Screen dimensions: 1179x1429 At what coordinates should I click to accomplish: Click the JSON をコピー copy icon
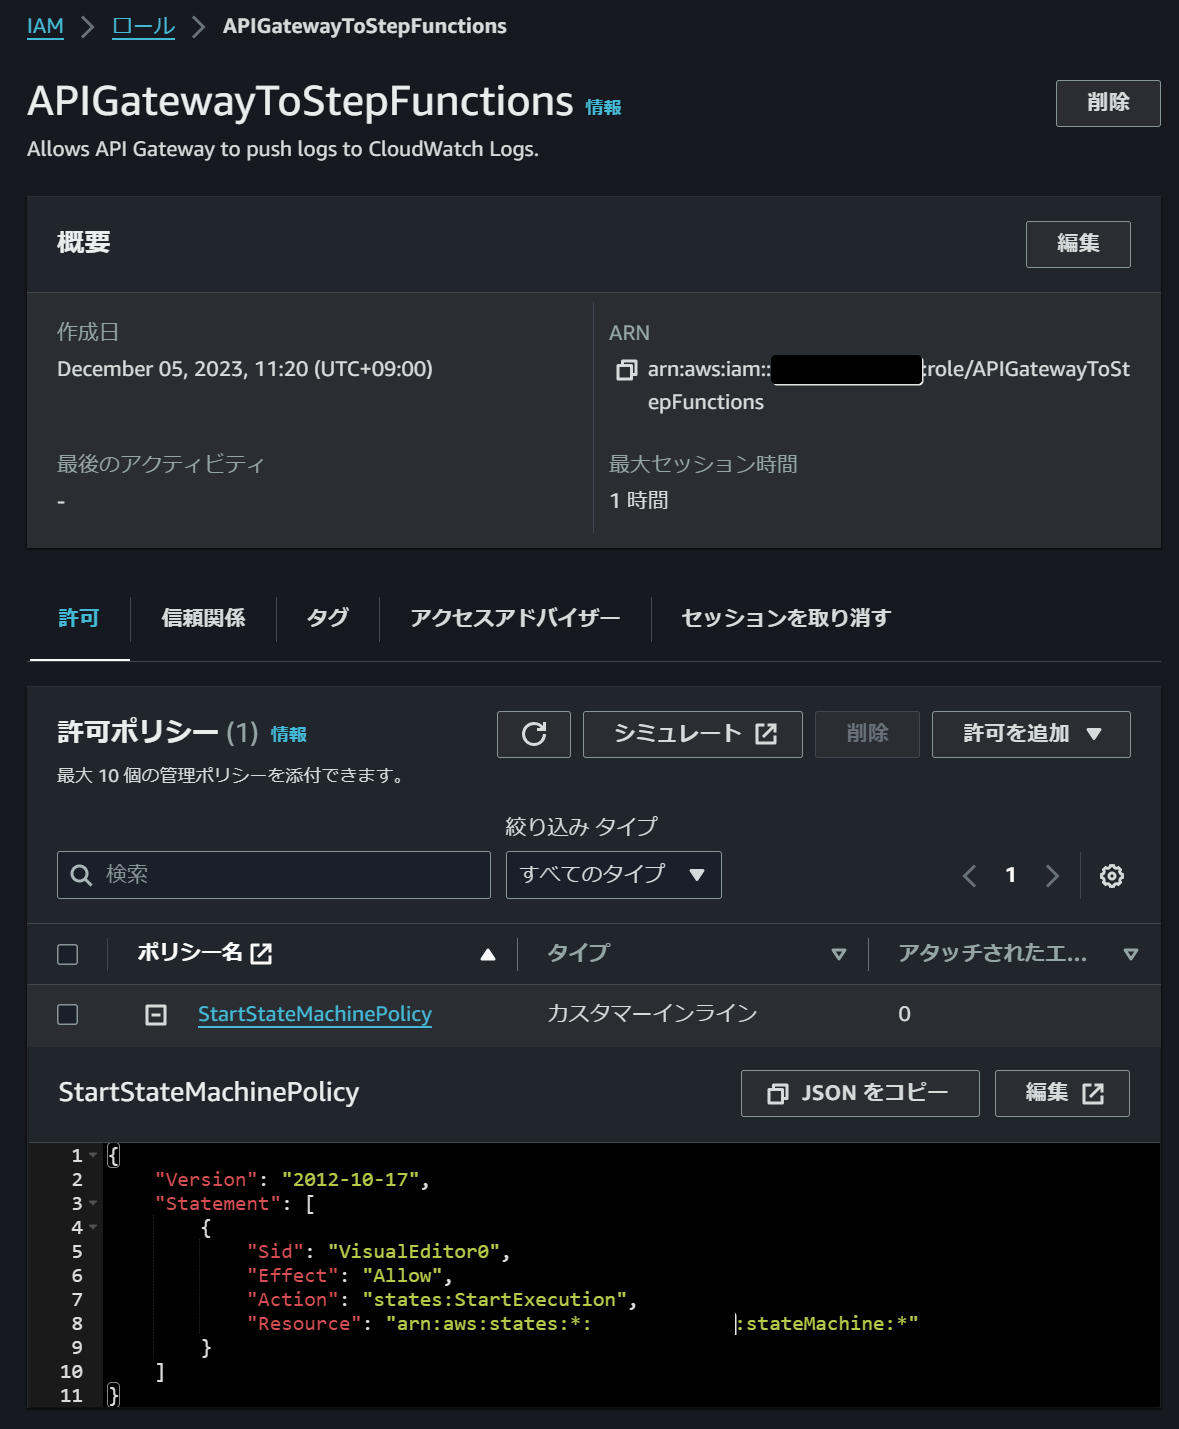pyautogui.click(x=777, y=1093)
